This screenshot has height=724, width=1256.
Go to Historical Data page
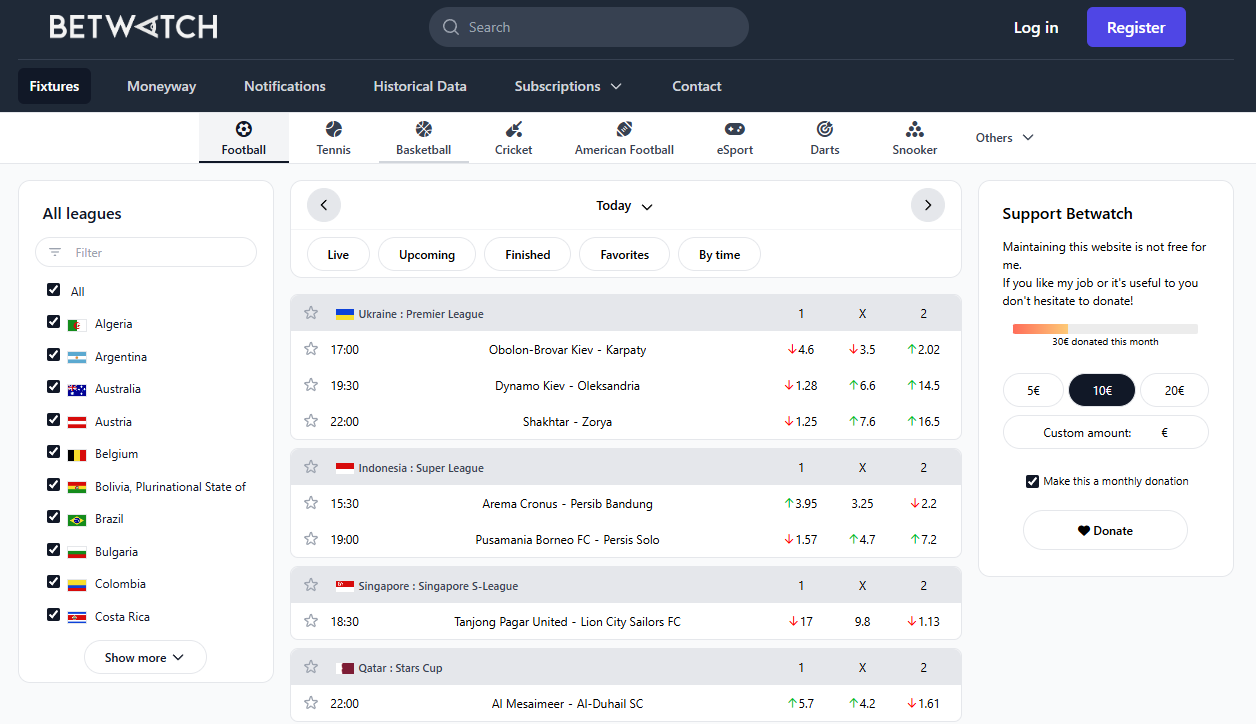(420, 86)
